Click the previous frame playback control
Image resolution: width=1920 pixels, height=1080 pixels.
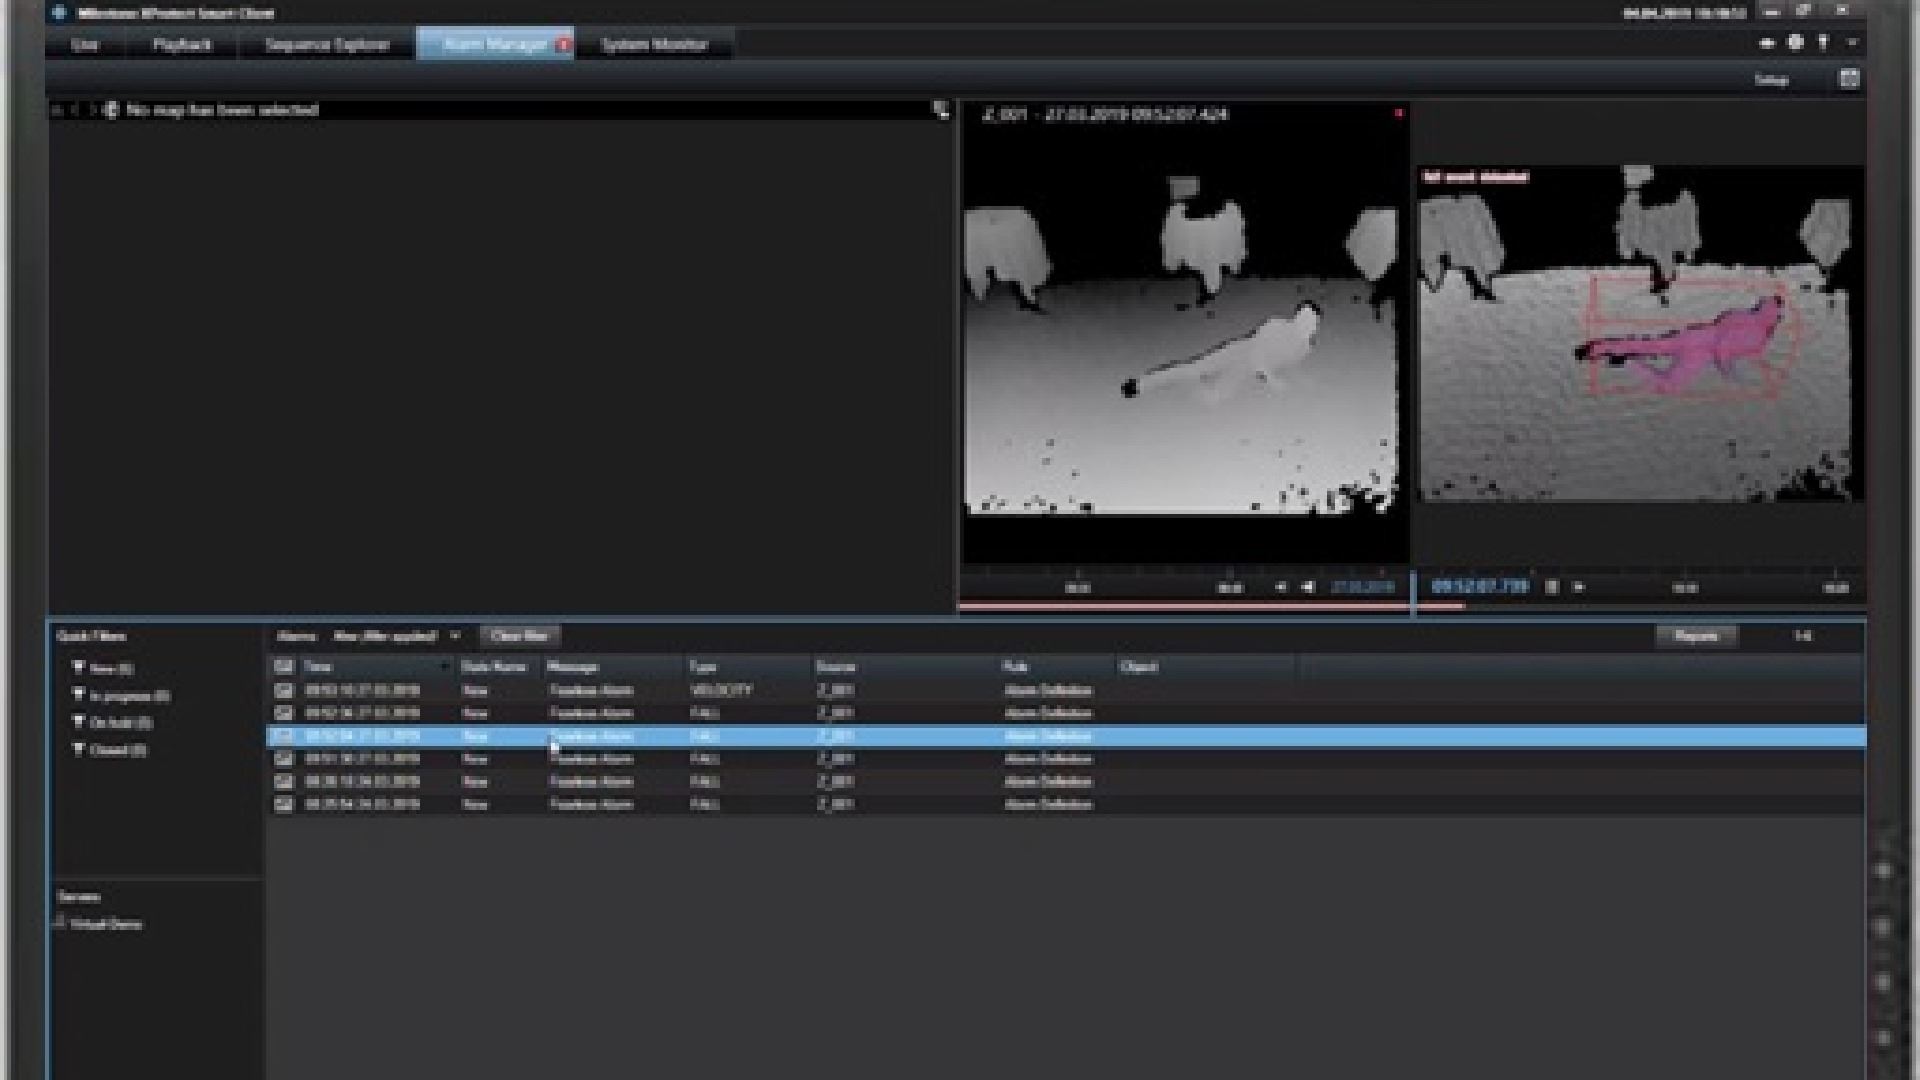coord(1281,587)
